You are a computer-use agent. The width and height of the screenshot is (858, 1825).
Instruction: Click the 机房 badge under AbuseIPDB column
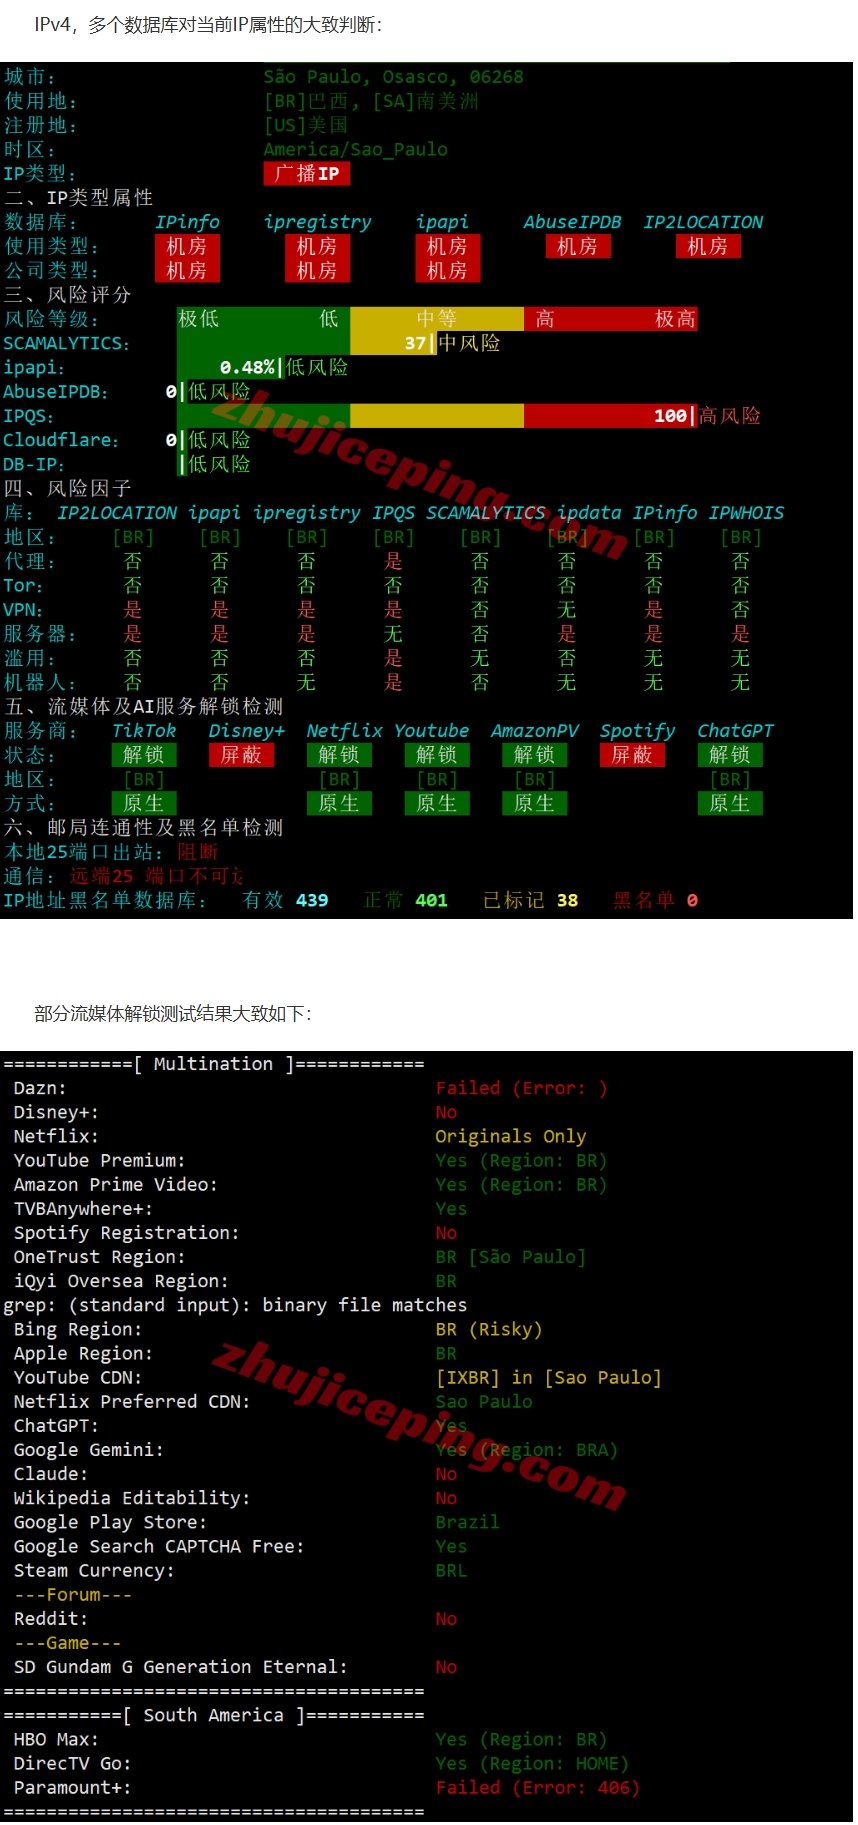[577, 246]
